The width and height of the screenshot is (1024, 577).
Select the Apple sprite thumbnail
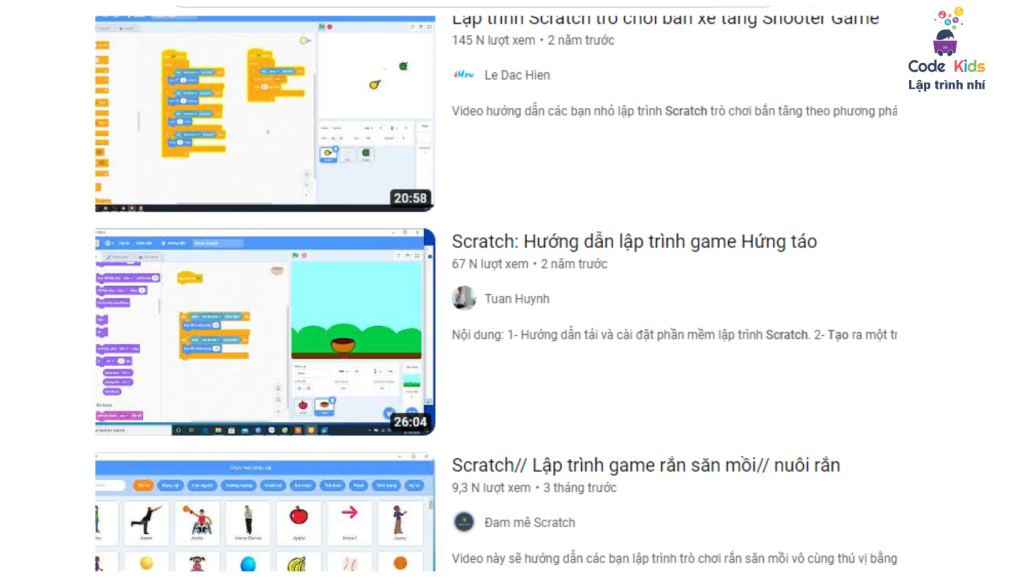click(x=297, y=517)
